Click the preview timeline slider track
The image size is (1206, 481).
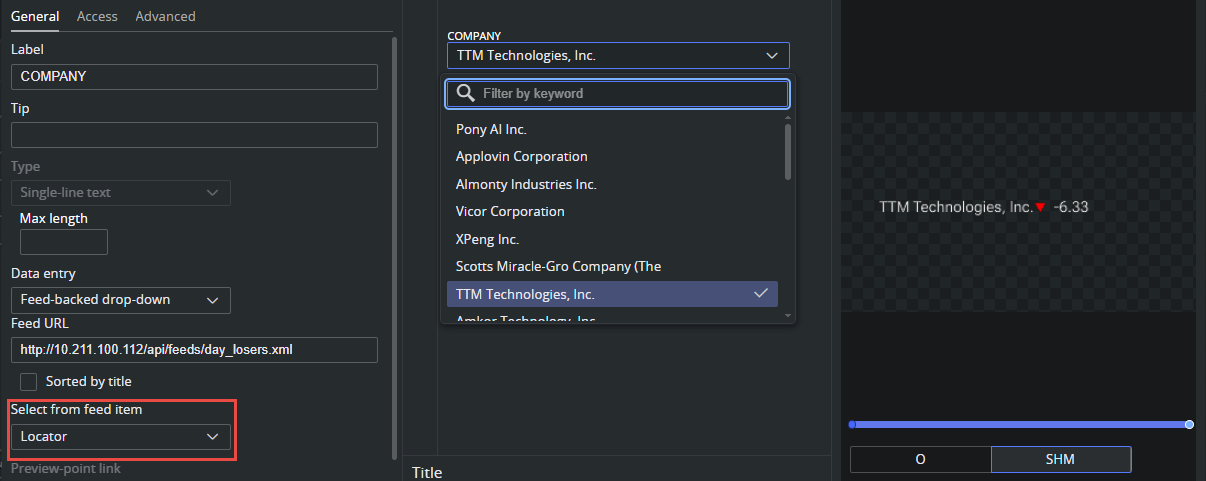pos(1020,425)
